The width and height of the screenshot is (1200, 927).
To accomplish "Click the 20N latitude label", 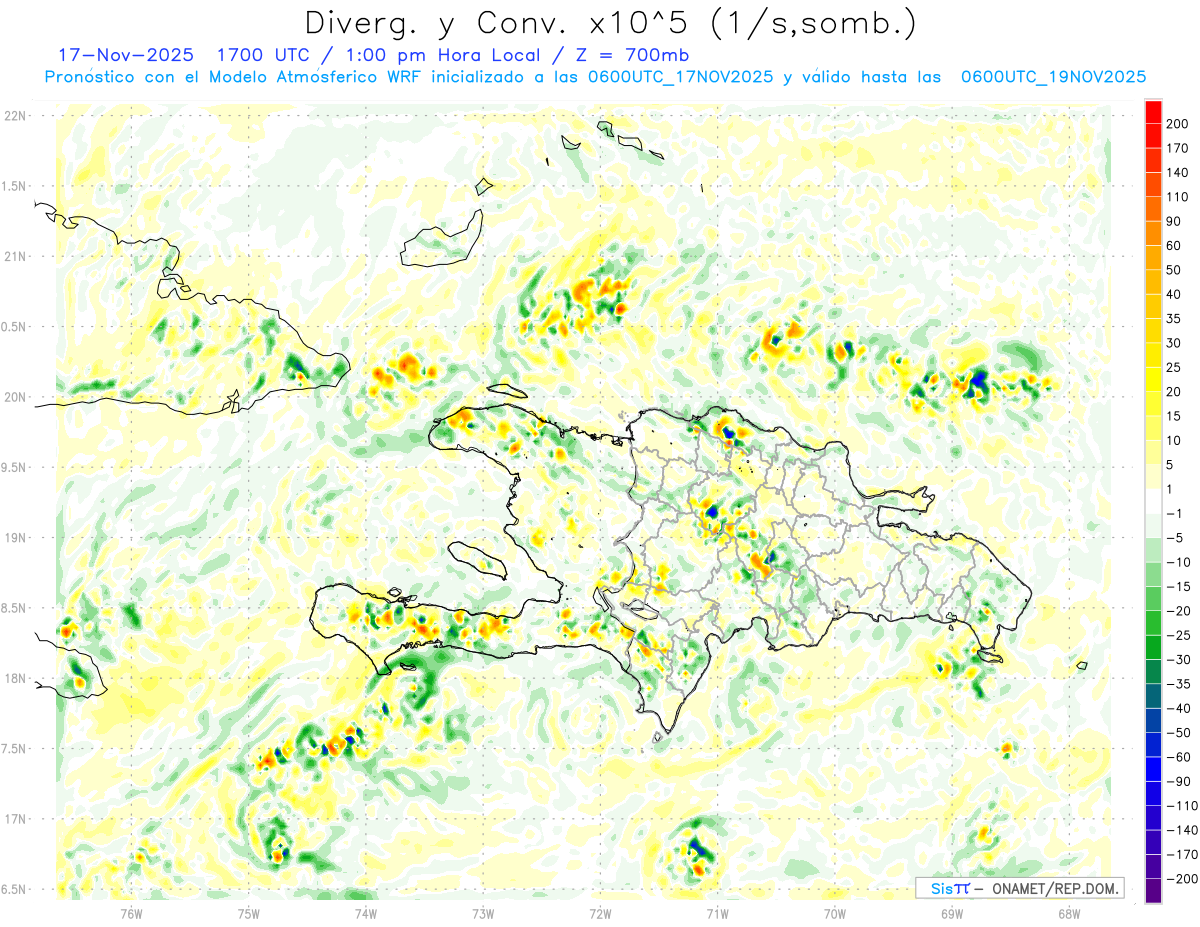I will point(15,397).
